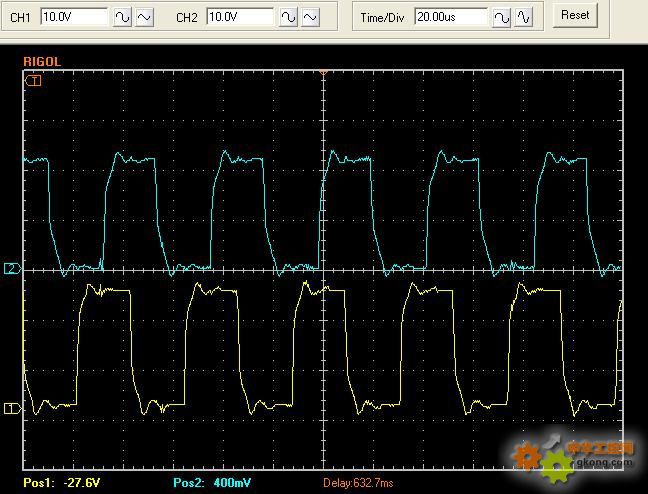
Task: Click the orange trigger position marker at top center
Action: [323, 72]
